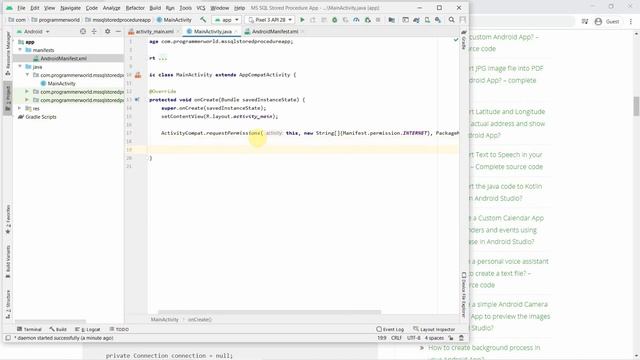Viewport: 640px width, 360px height.
Task: Collapse the manifests folder in project tree
Action: coord(20,50)
